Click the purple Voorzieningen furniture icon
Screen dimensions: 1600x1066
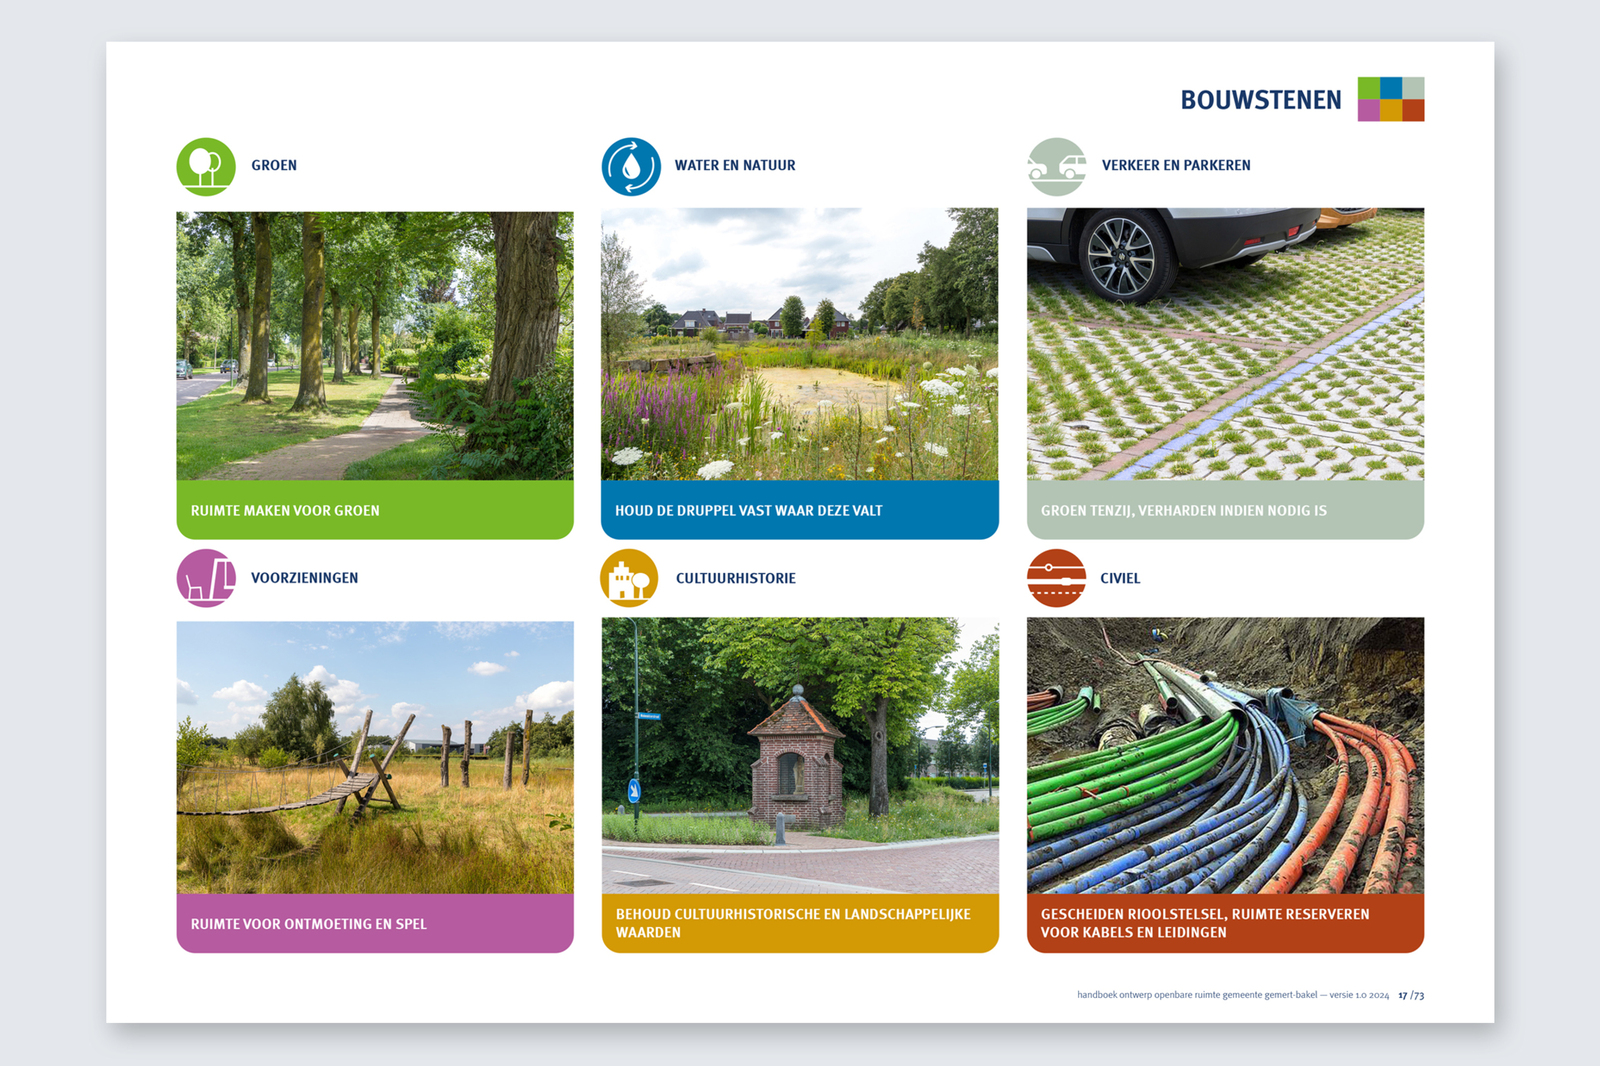(207, 577)
